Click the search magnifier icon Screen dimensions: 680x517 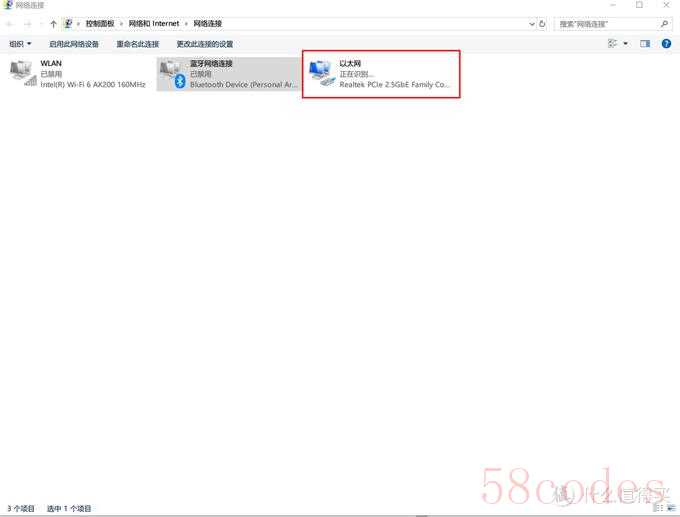point(664,24)
